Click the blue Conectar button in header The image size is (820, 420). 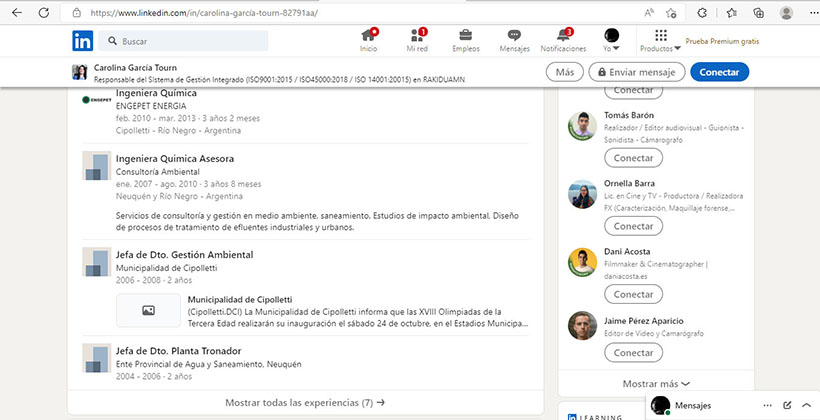pos(719,72)
